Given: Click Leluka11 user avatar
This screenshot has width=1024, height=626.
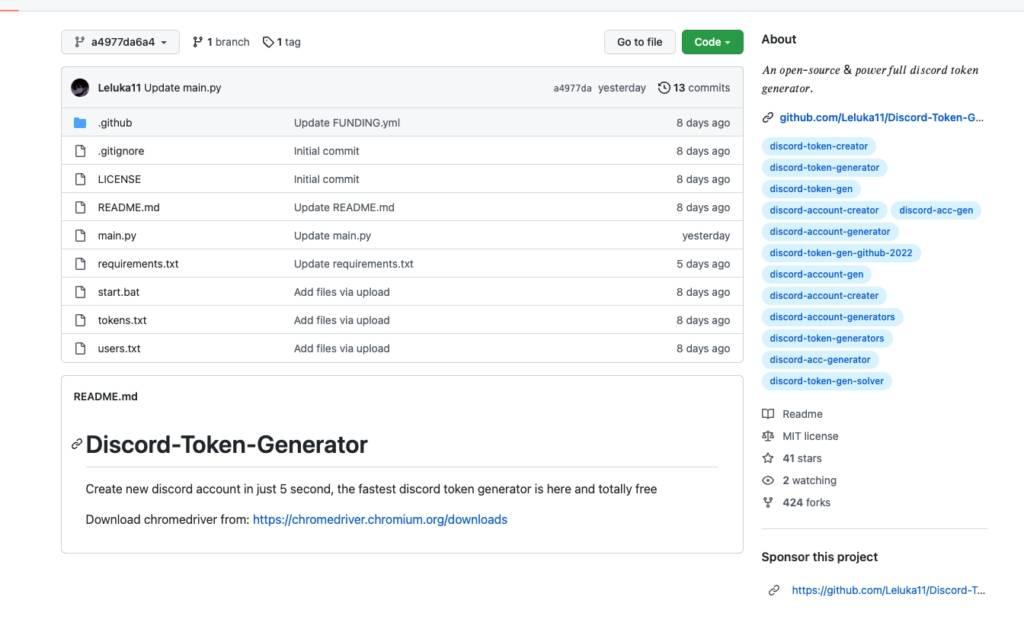Looking at the screenshot, I should pos(80,88).
